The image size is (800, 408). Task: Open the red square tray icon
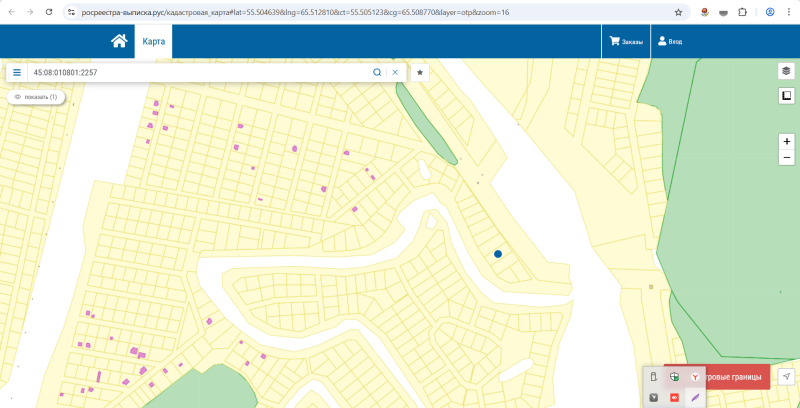pyautogui.click(x=674, y=398)
